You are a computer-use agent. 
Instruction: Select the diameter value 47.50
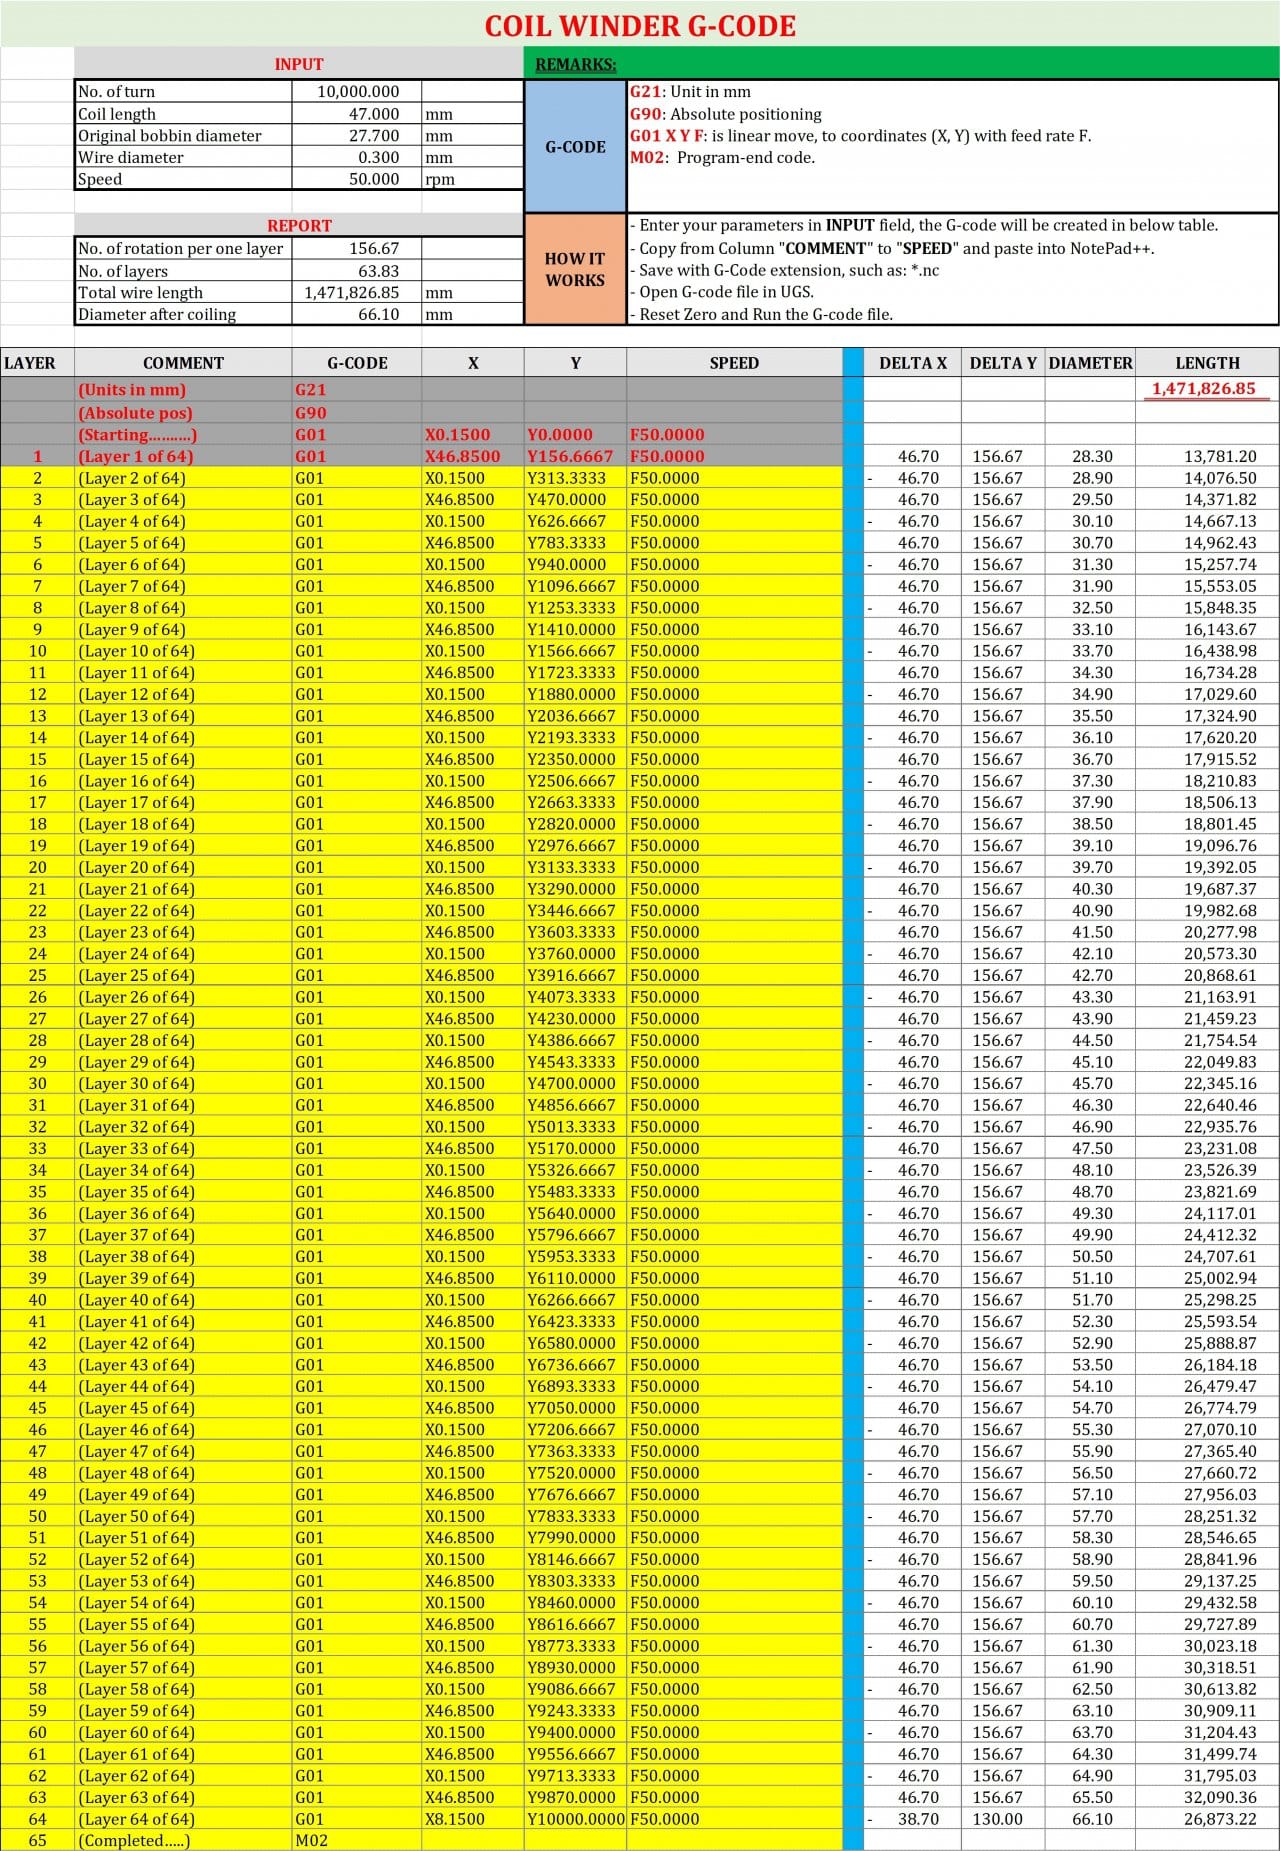tap(1090, 1148)
